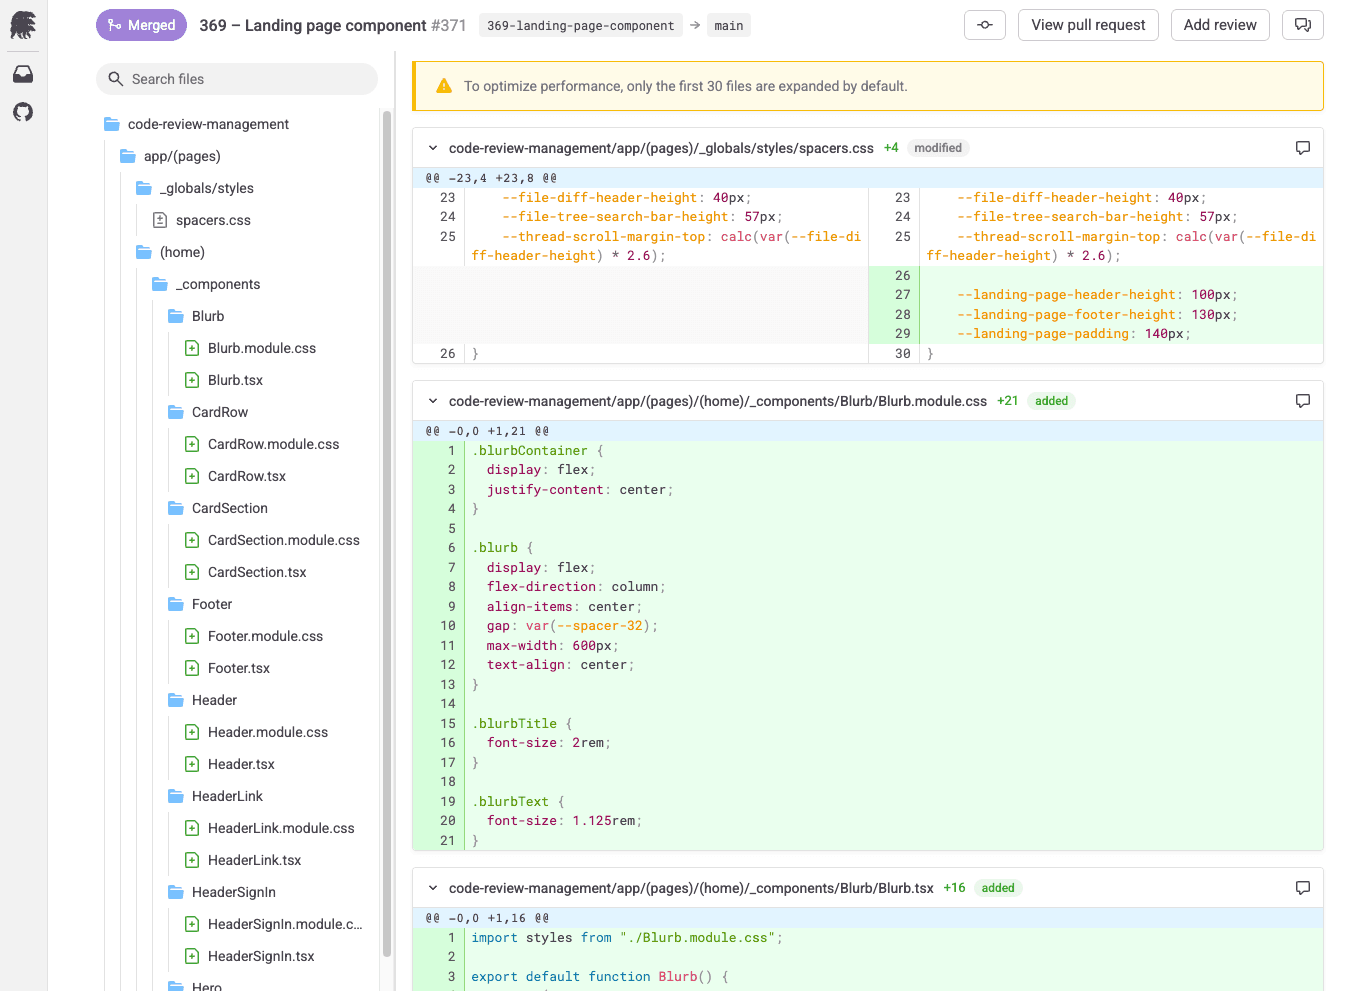Select Footer.tsx in file tree

point(228,668)
